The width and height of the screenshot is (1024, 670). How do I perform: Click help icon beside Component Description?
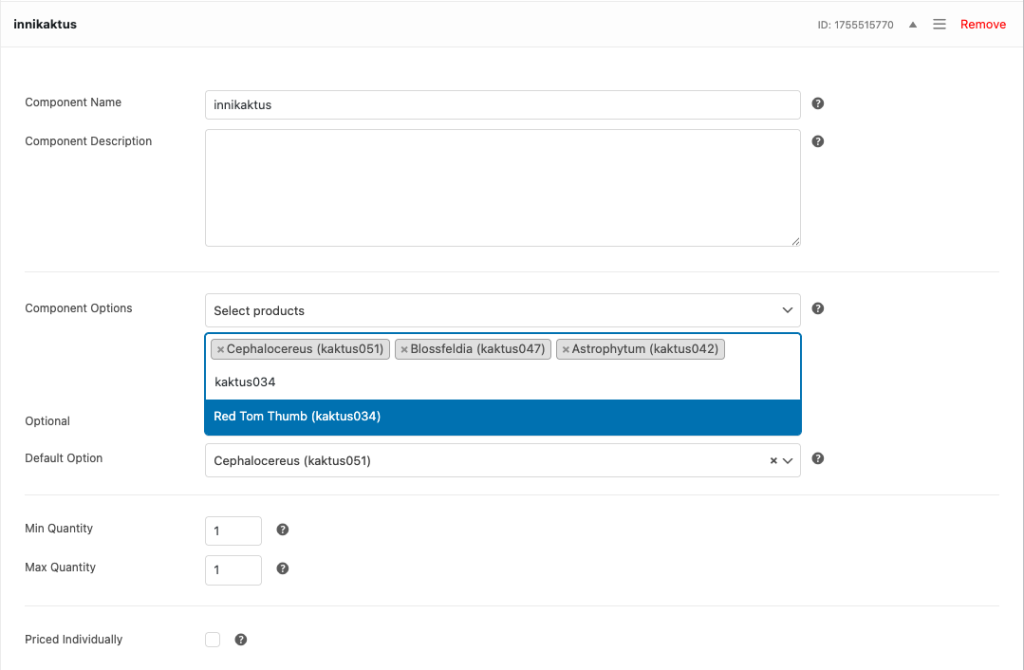pyautogui.click(x=818, y=142)
